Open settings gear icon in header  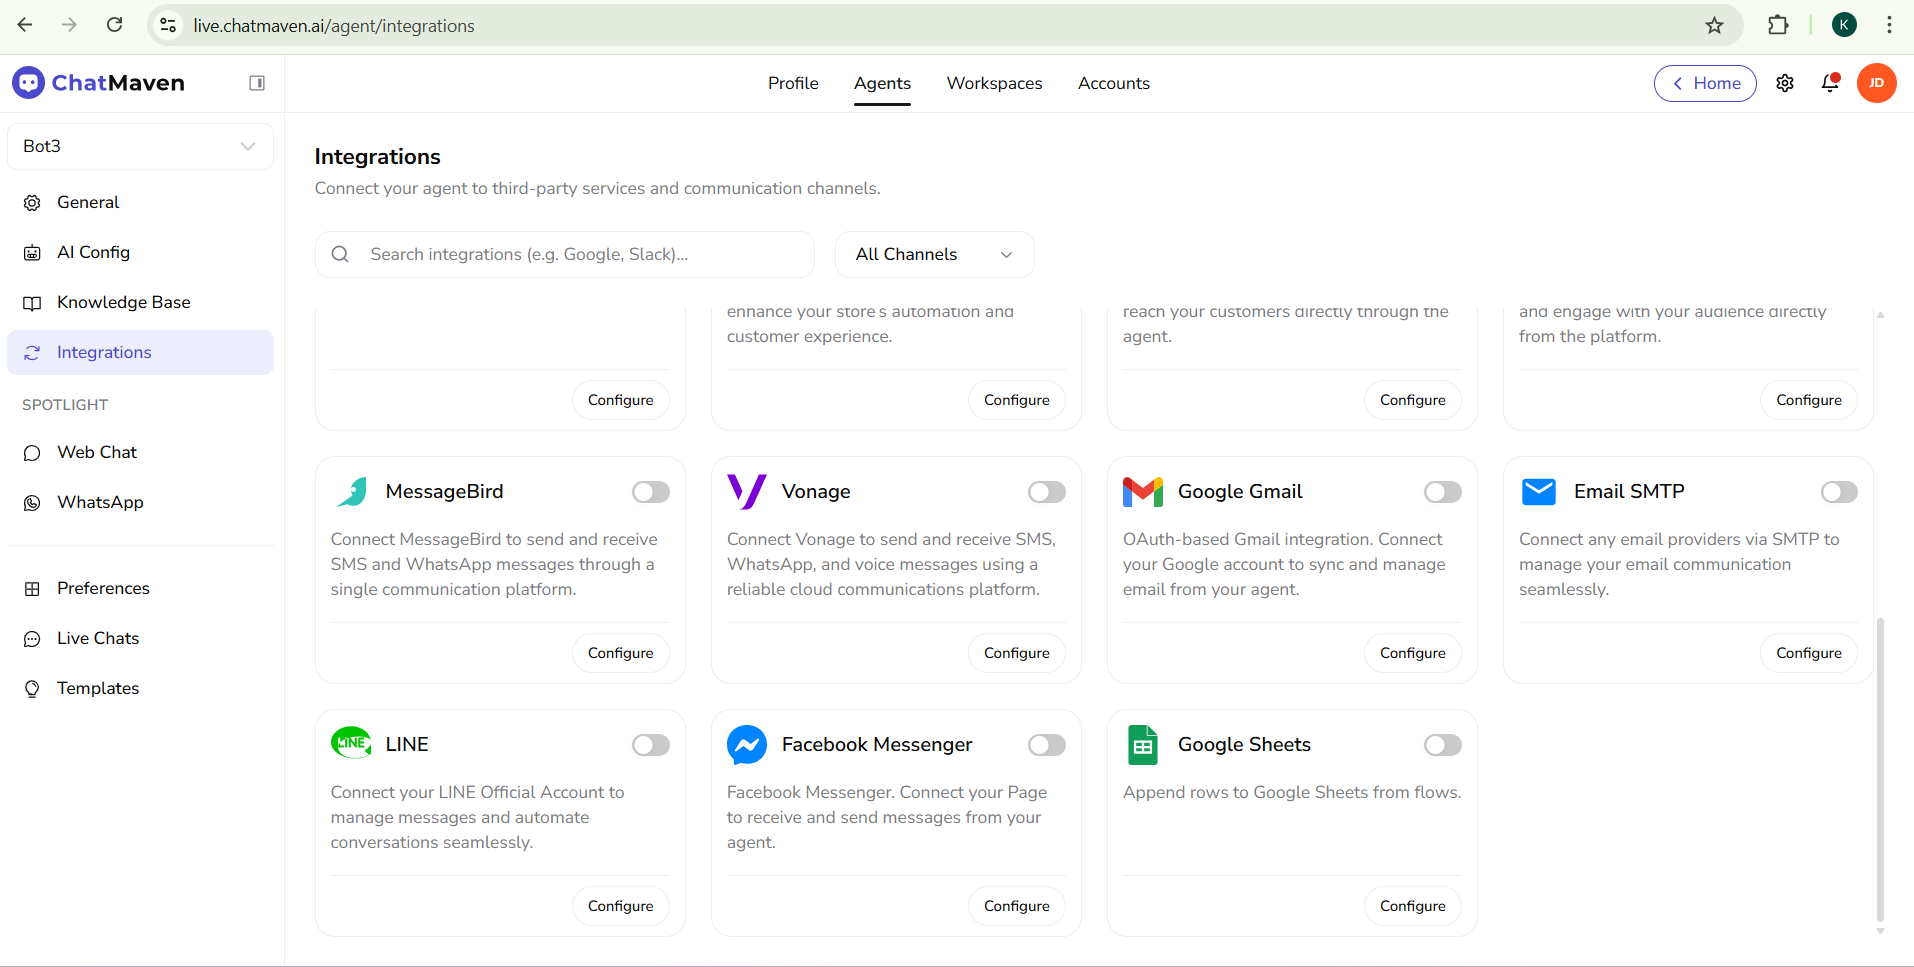(1785, 83)
